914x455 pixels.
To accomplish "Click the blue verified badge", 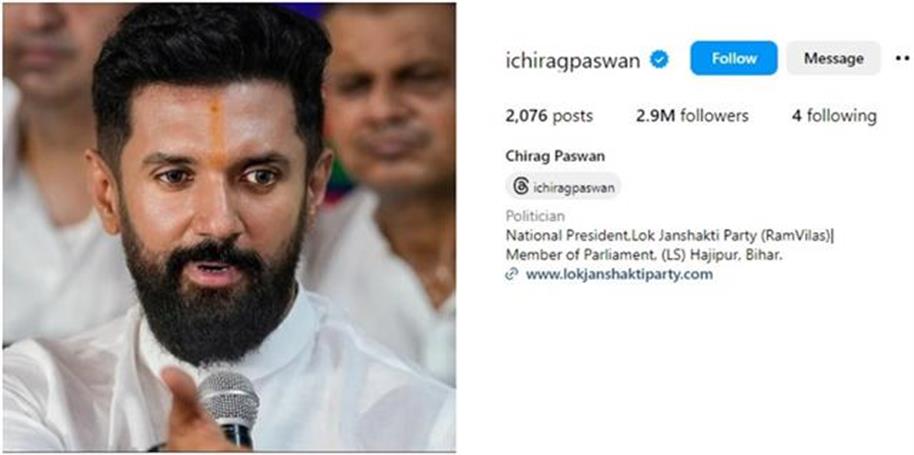I will click(x=659, y=59).
